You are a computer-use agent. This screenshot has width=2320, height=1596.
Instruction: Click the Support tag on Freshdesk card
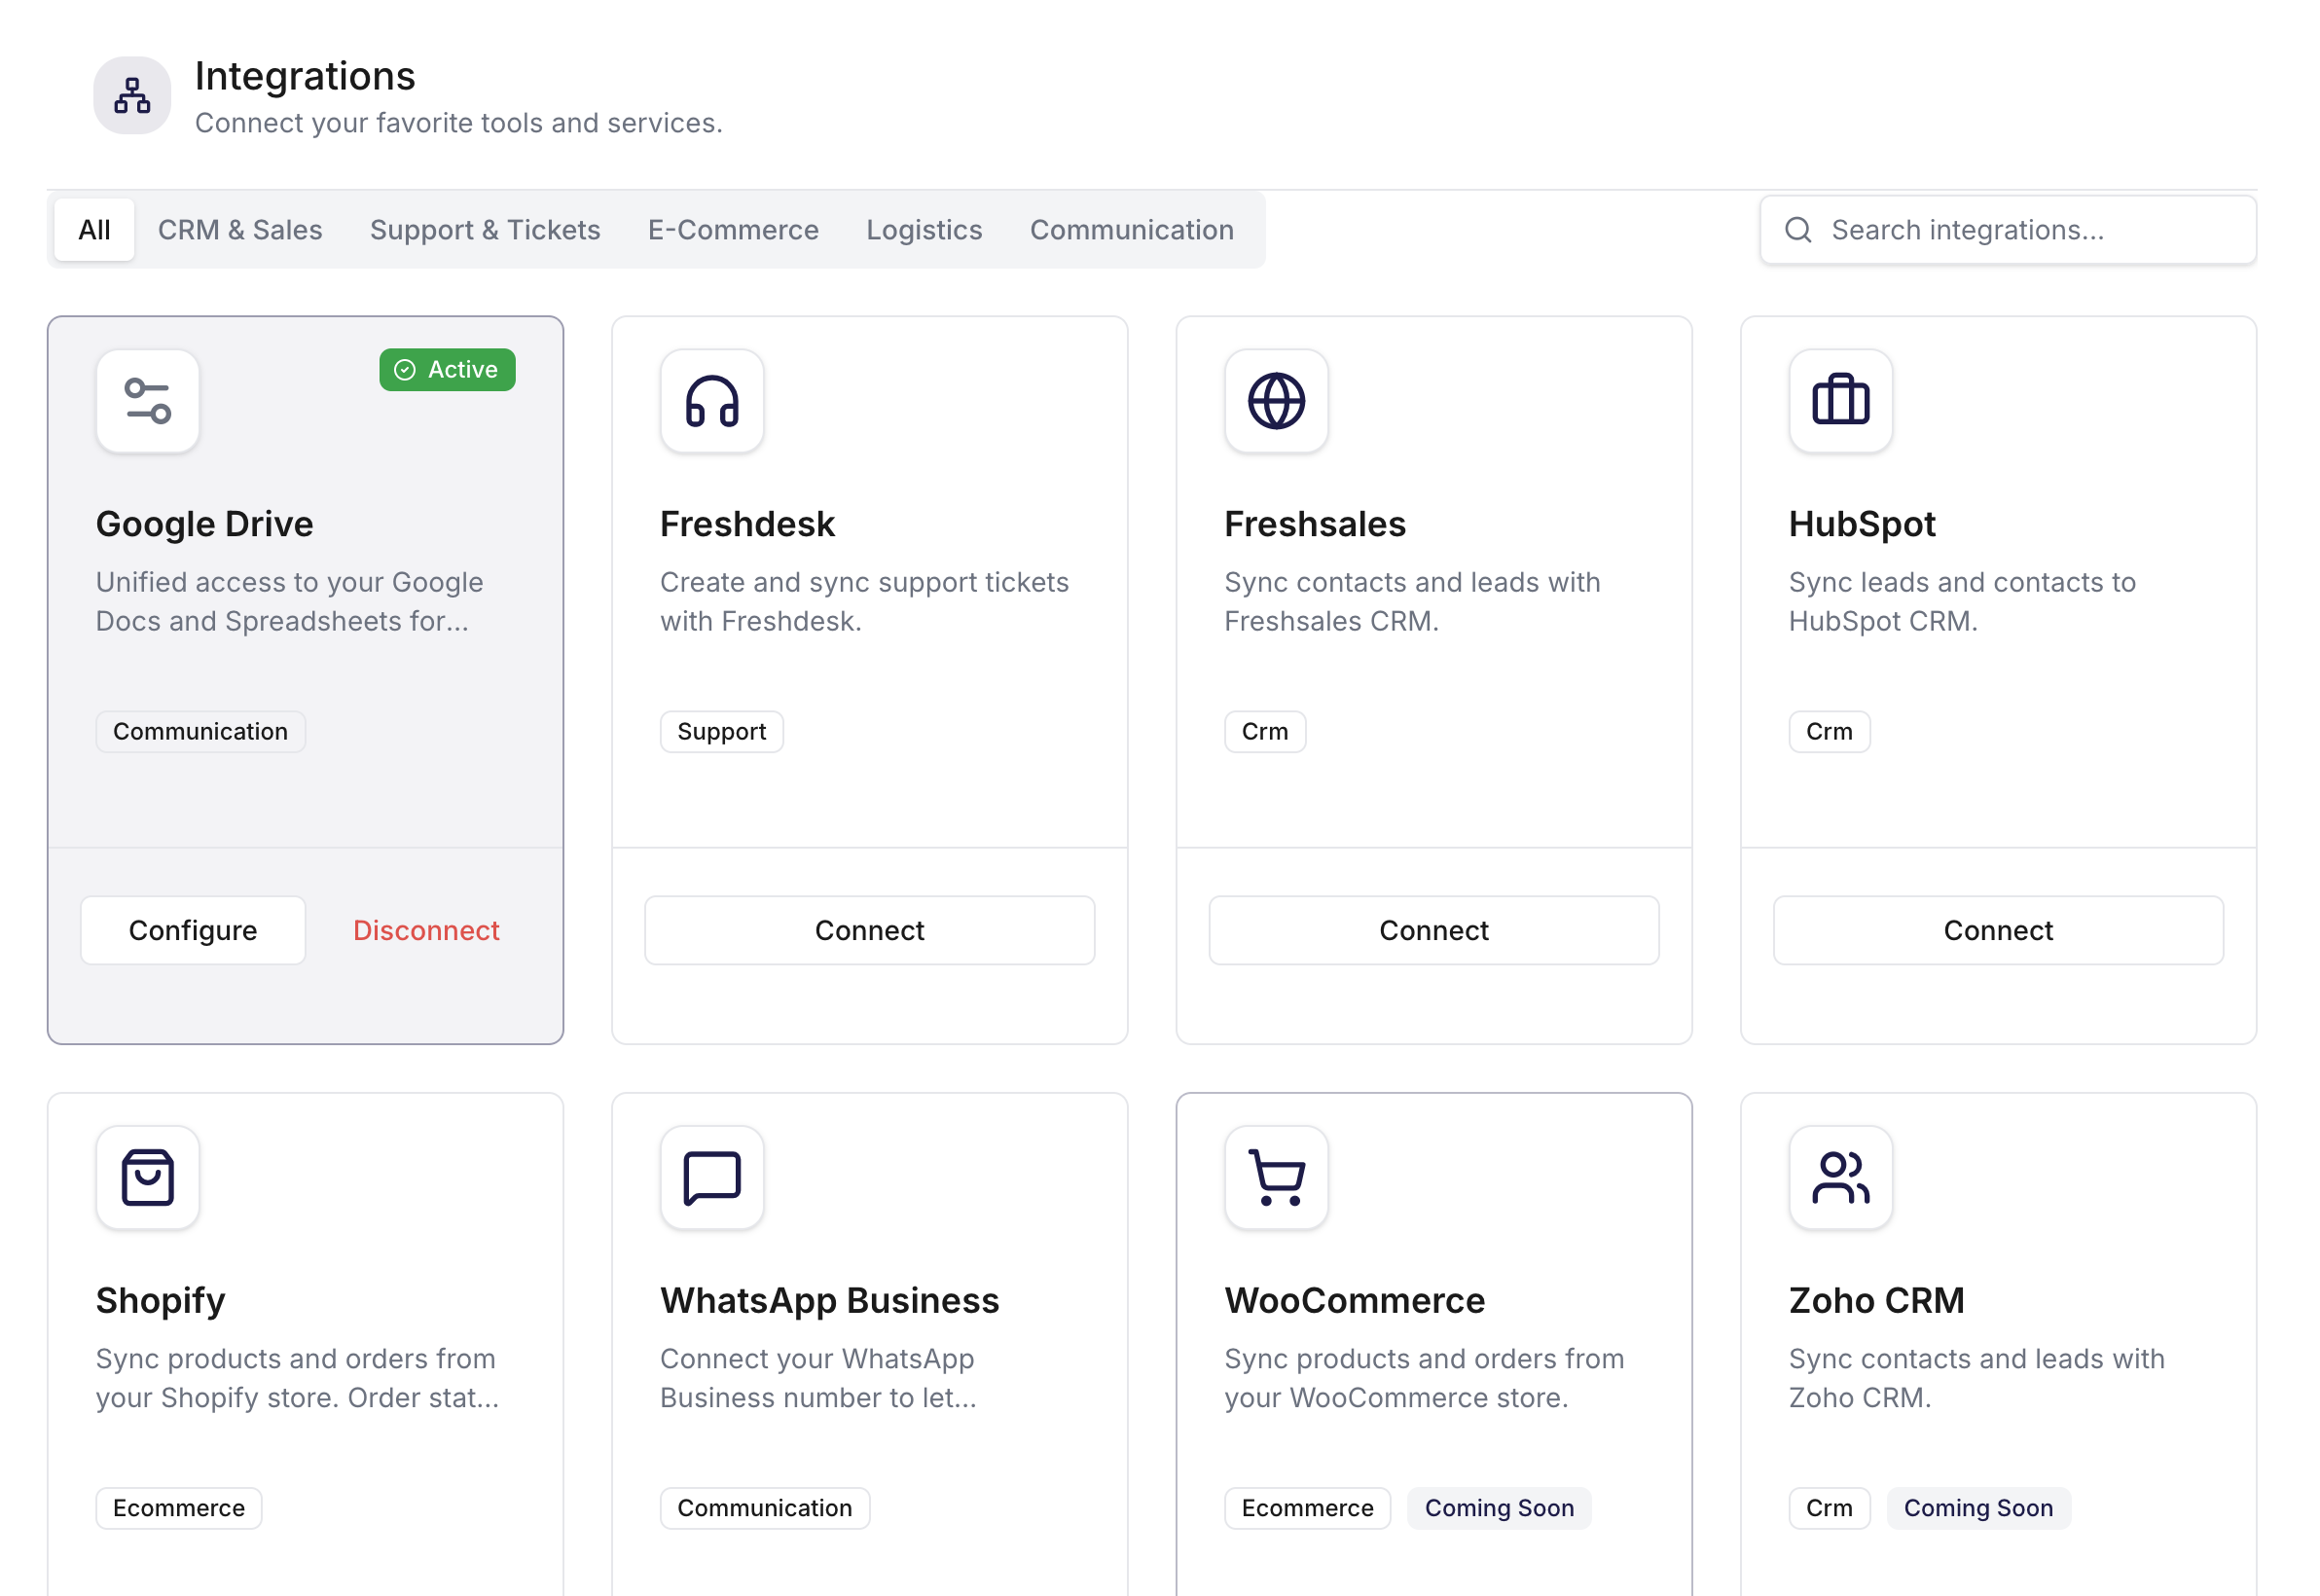(721, 731)
